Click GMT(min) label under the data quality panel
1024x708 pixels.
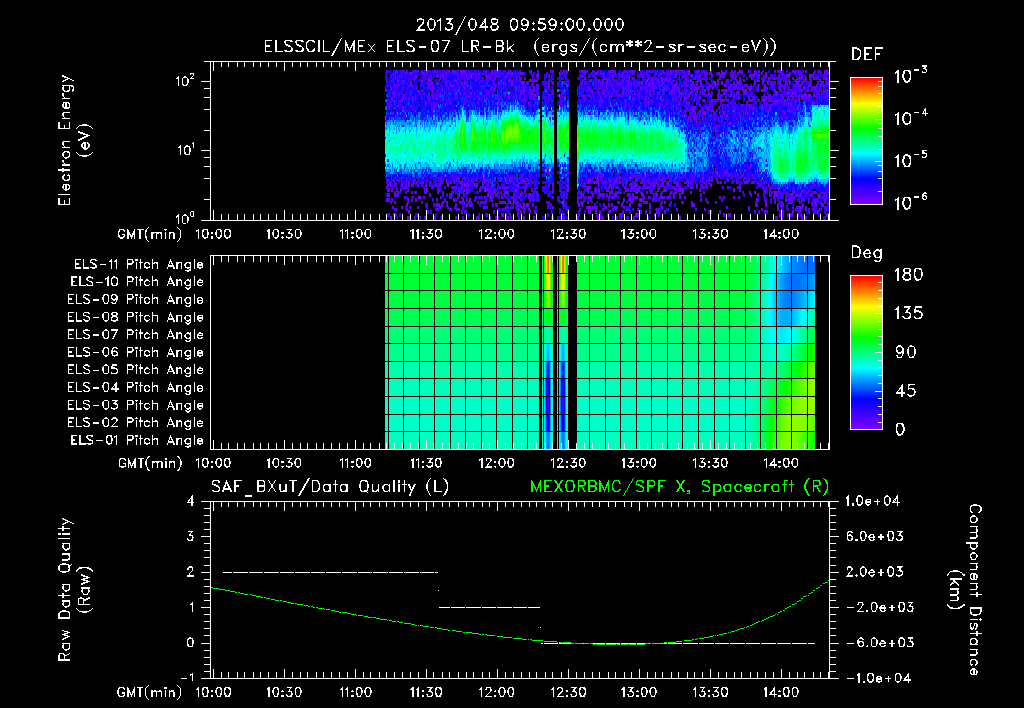point(150,692)
